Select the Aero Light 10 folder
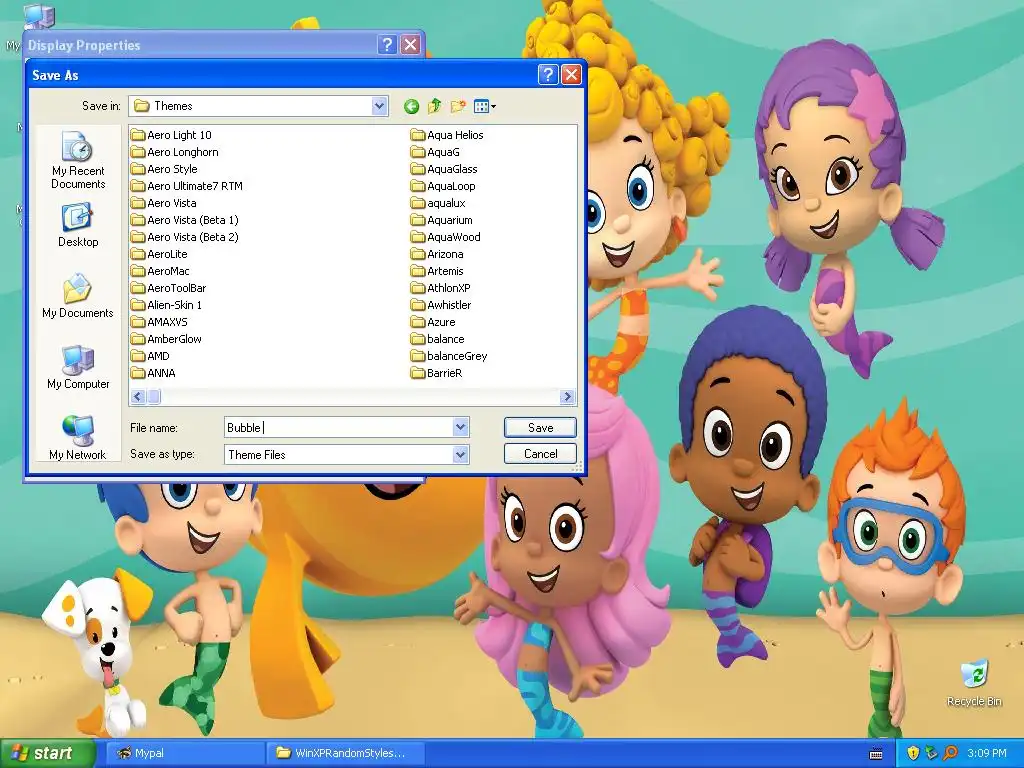The width and height of the screenshot is (1024, 768). (x=171, y=135)
